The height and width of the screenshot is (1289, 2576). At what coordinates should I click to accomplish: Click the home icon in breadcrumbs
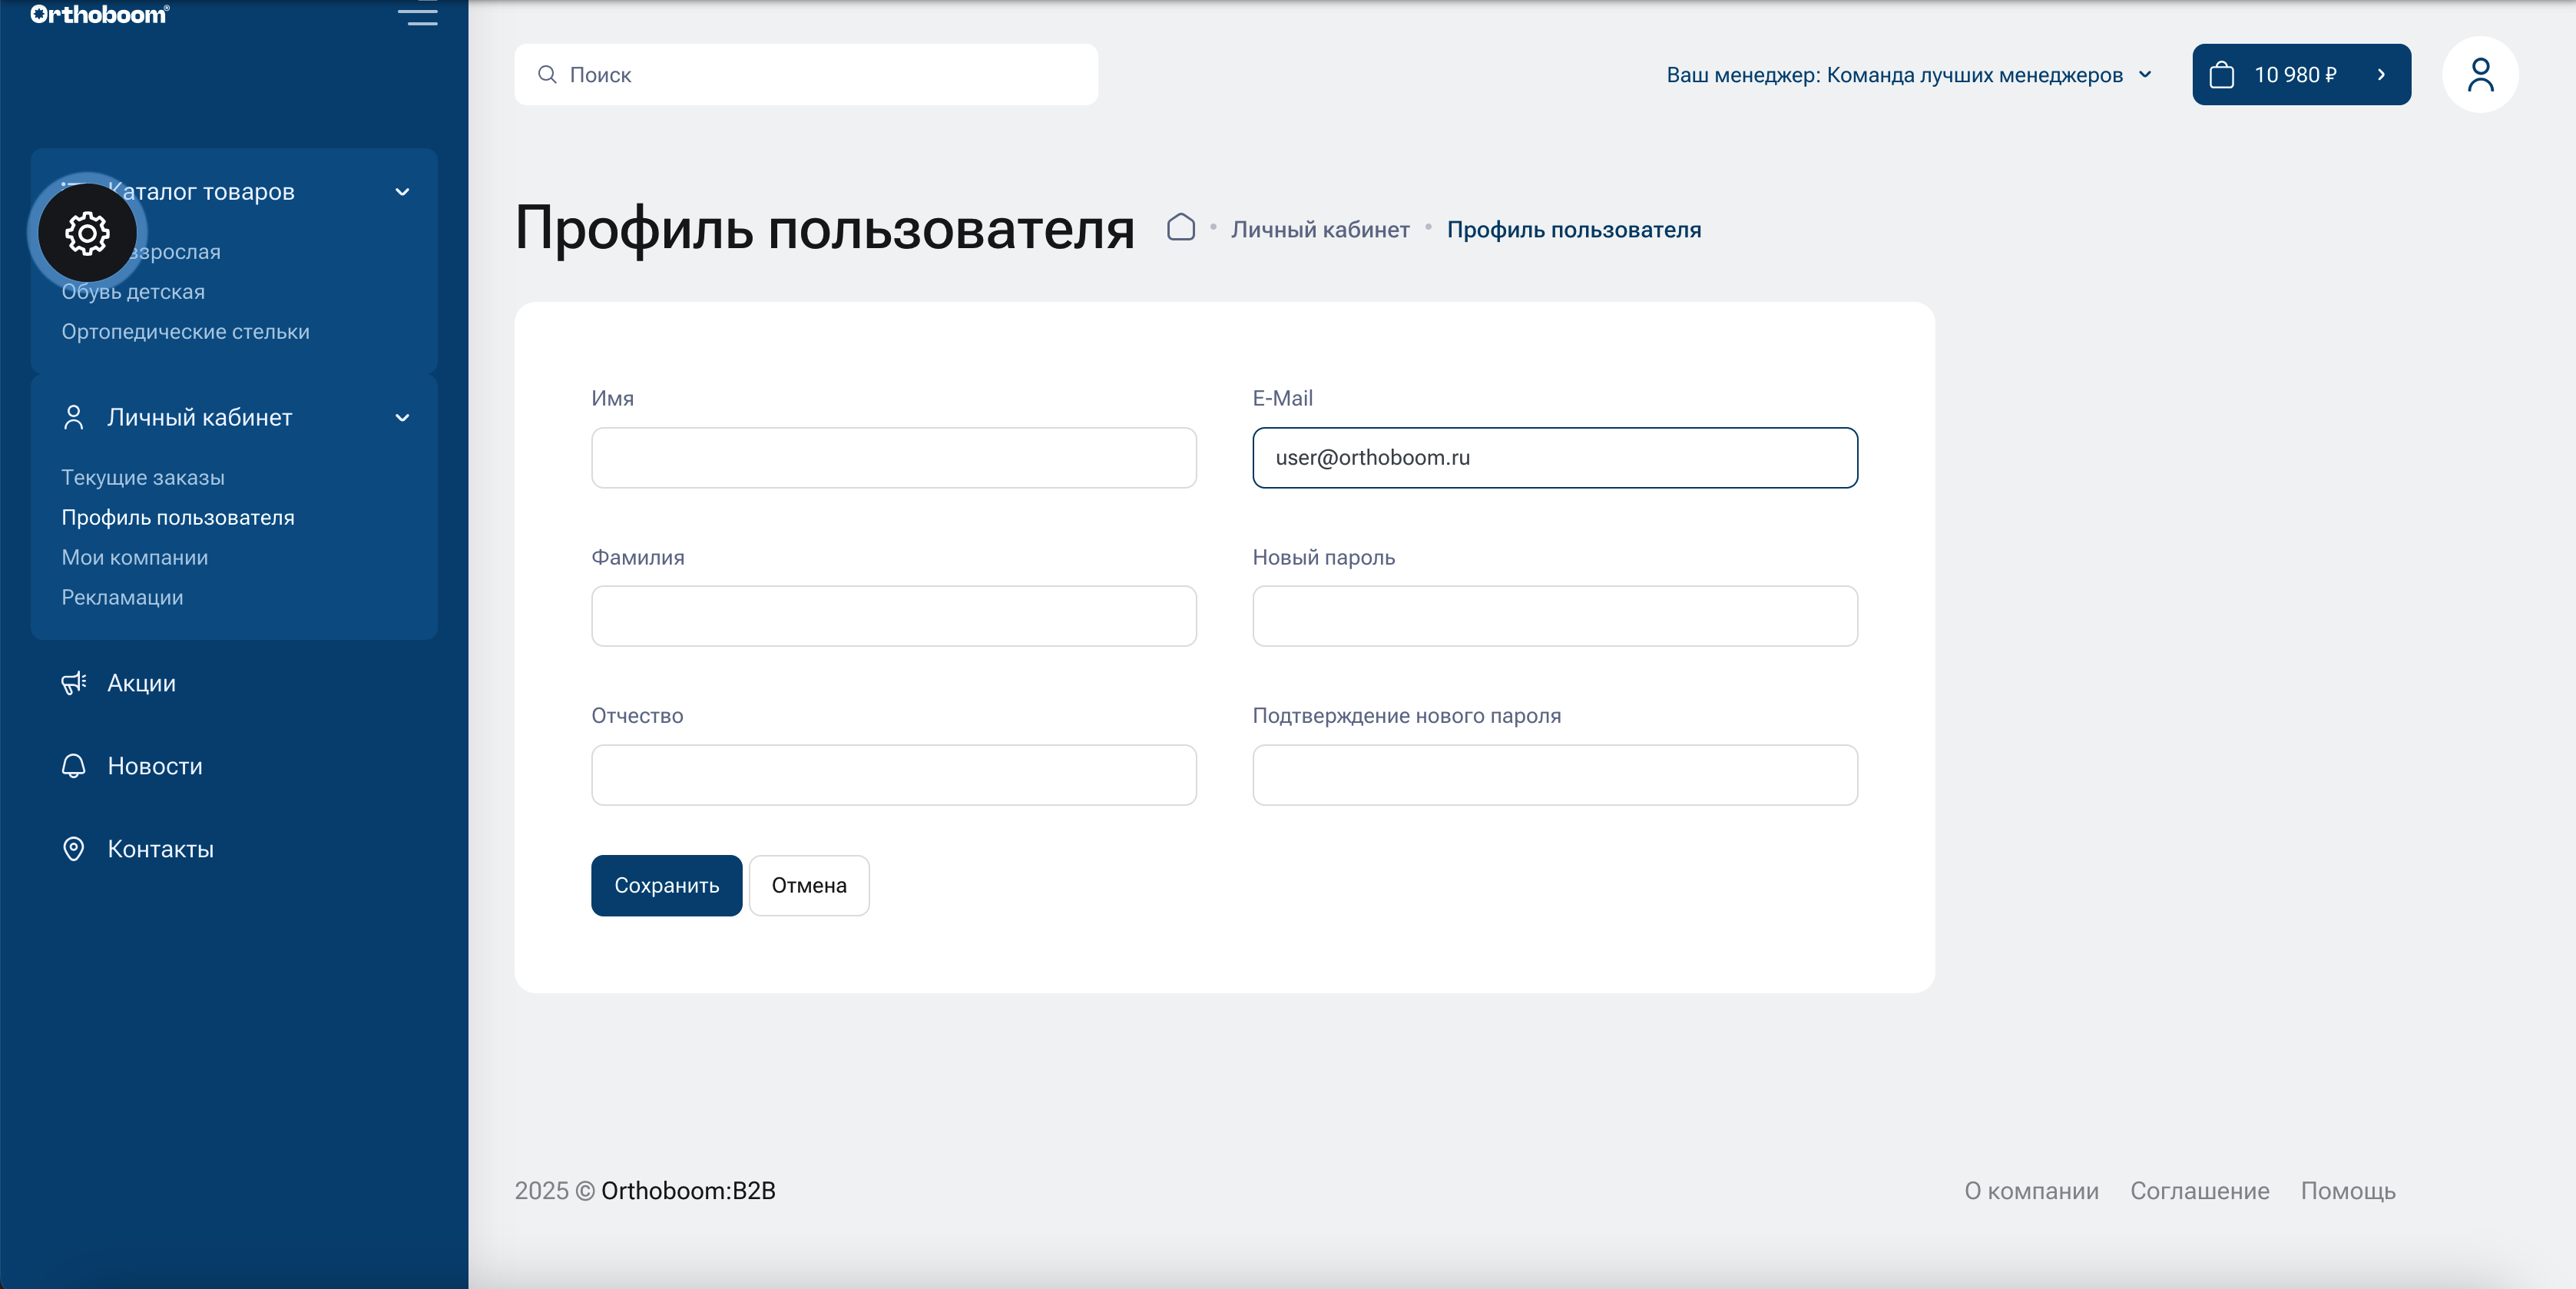(x=1181, y=228)
